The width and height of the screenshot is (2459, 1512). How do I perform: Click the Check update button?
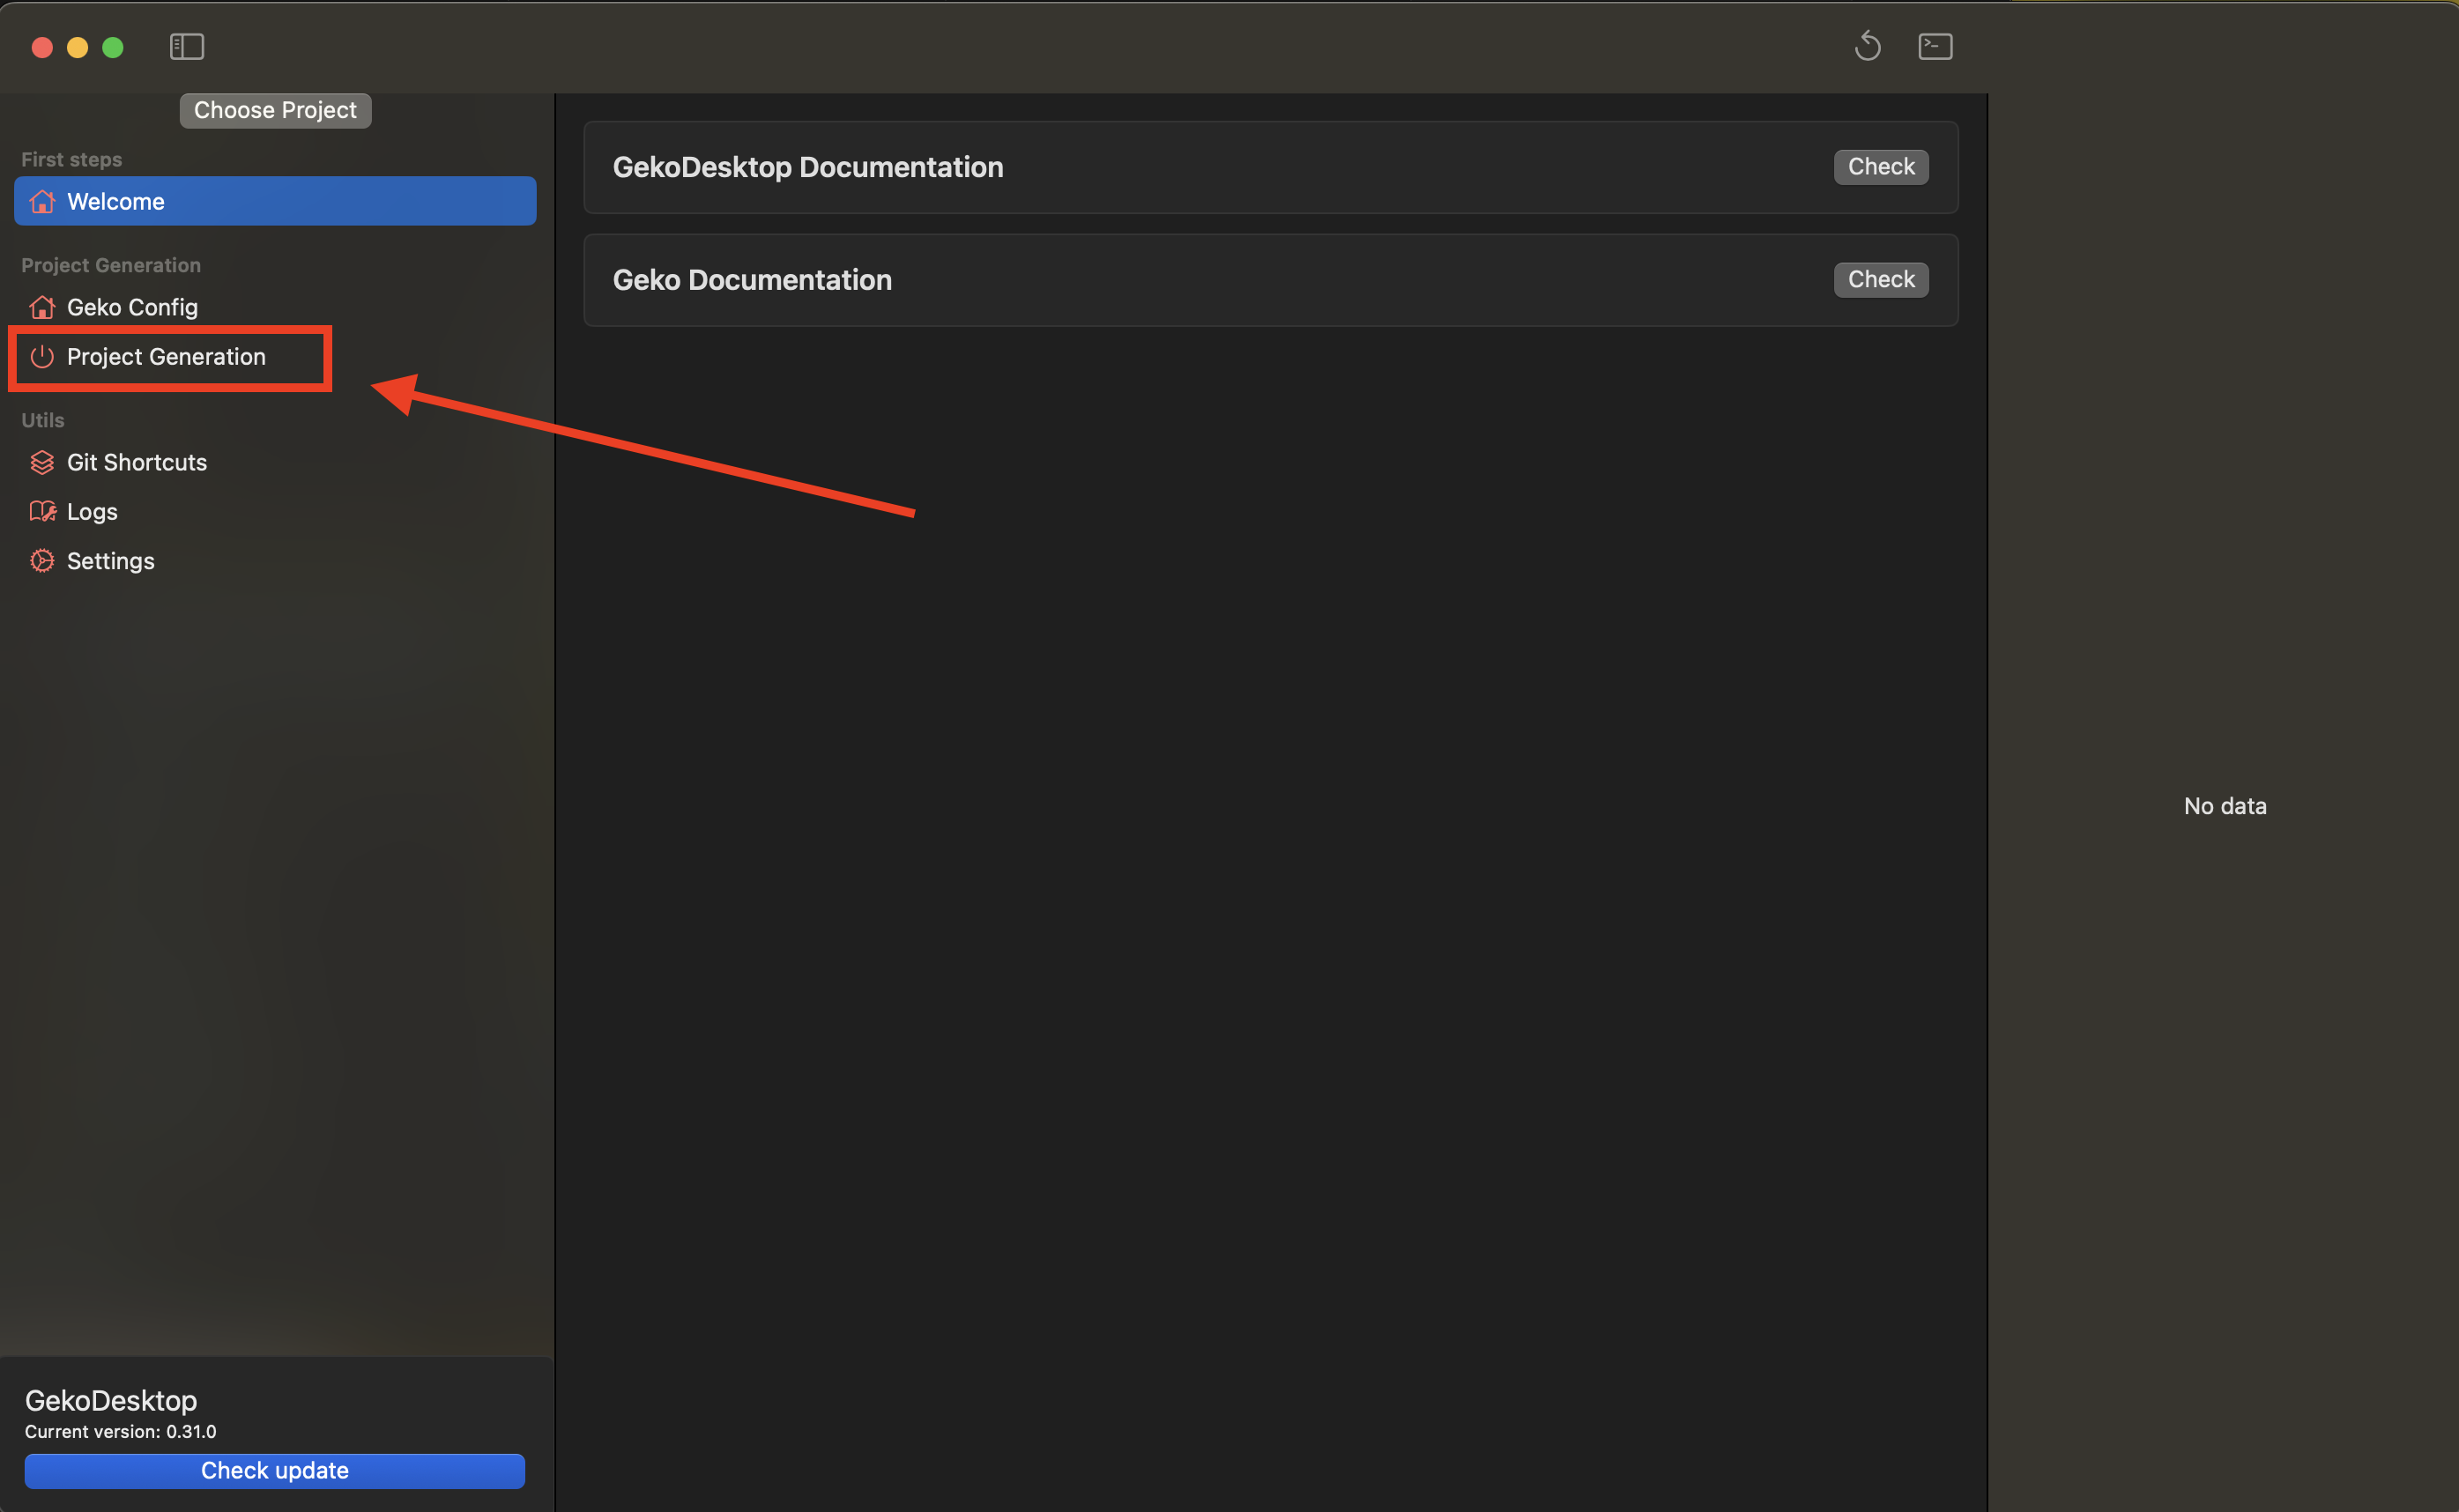(x=274, y=1470)
